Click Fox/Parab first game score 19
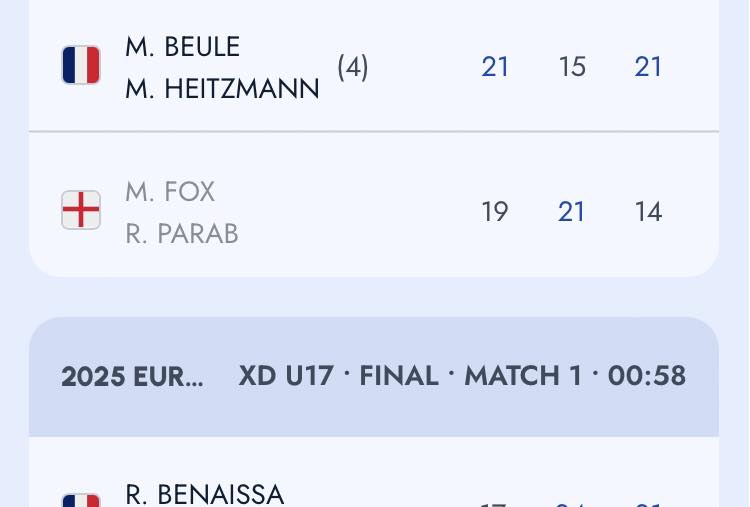 (x=495, y=212)
